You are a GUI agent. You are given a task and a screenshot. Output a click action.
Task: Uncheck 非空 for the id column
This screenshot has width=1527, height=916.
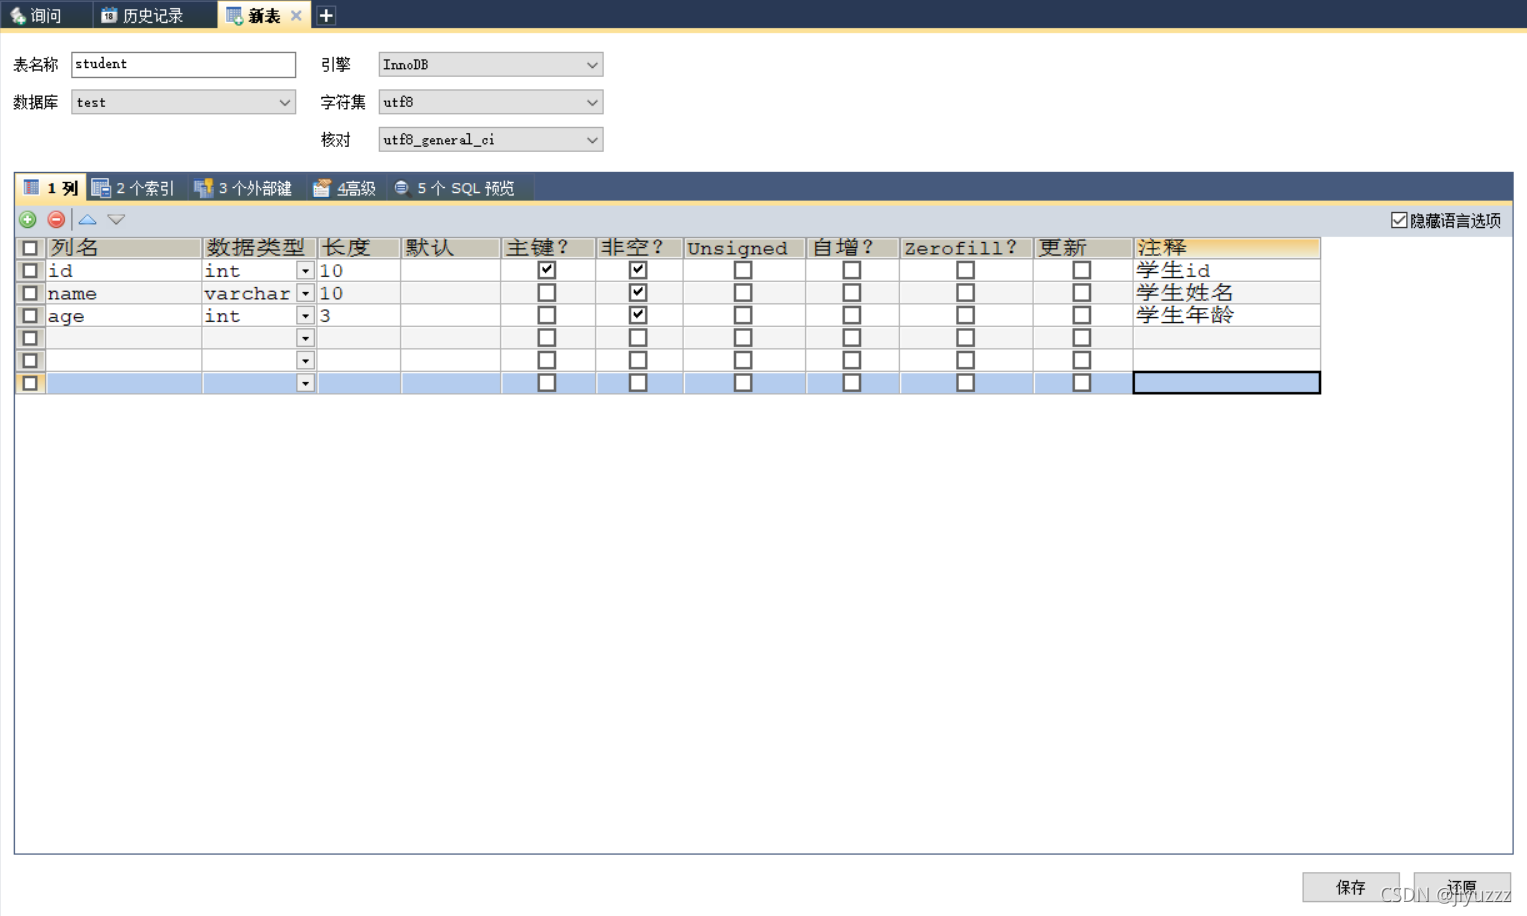pos(638,270)
